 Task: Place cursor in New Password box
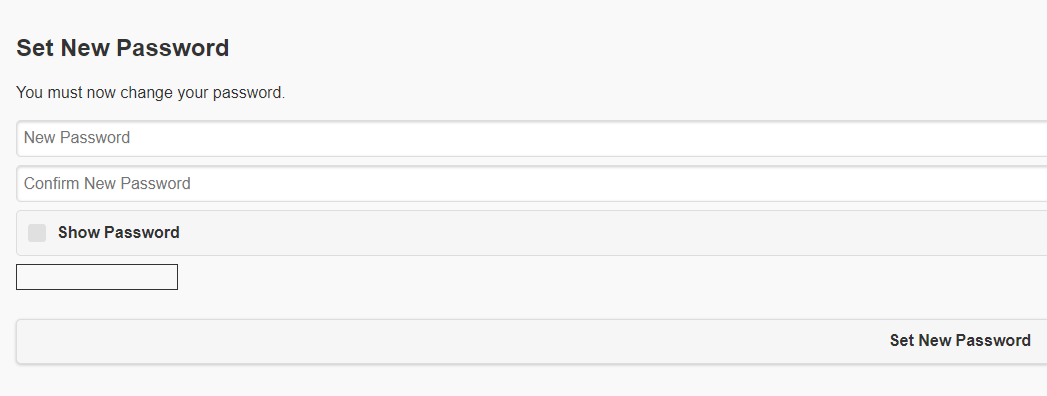(x=532, y=138)
